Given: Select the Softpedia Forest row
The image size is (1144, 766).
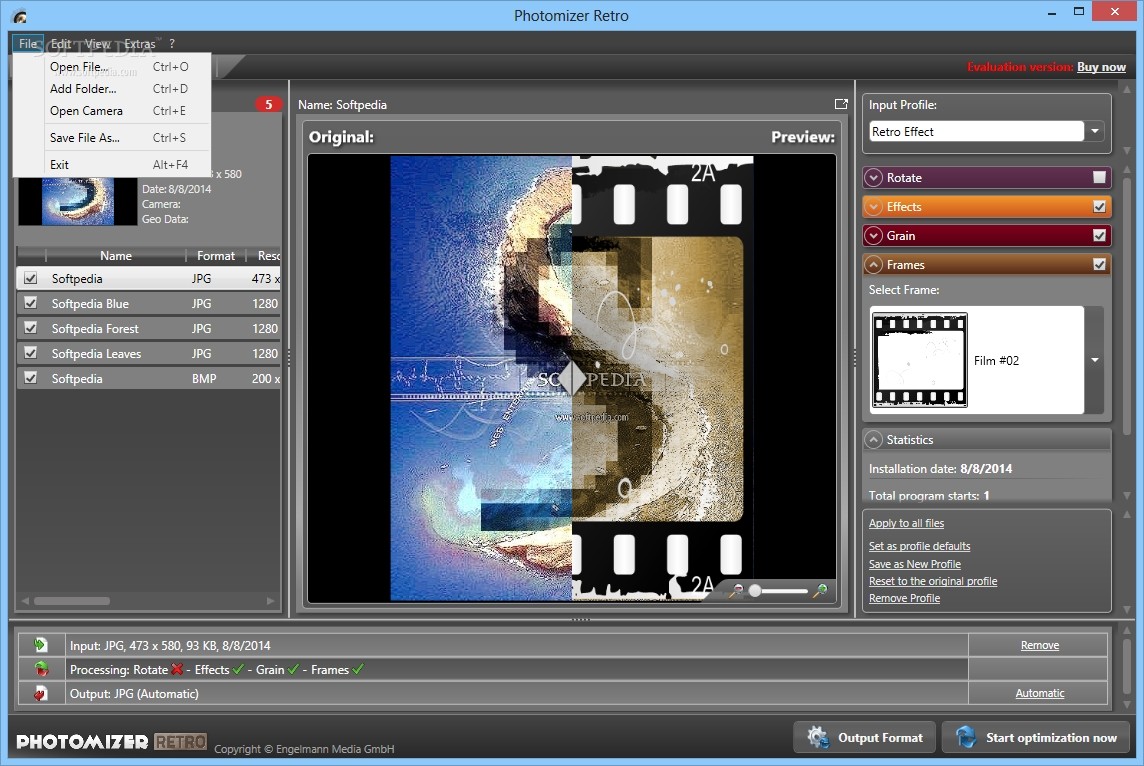Looking at the screenshot, I should [149, 328].
